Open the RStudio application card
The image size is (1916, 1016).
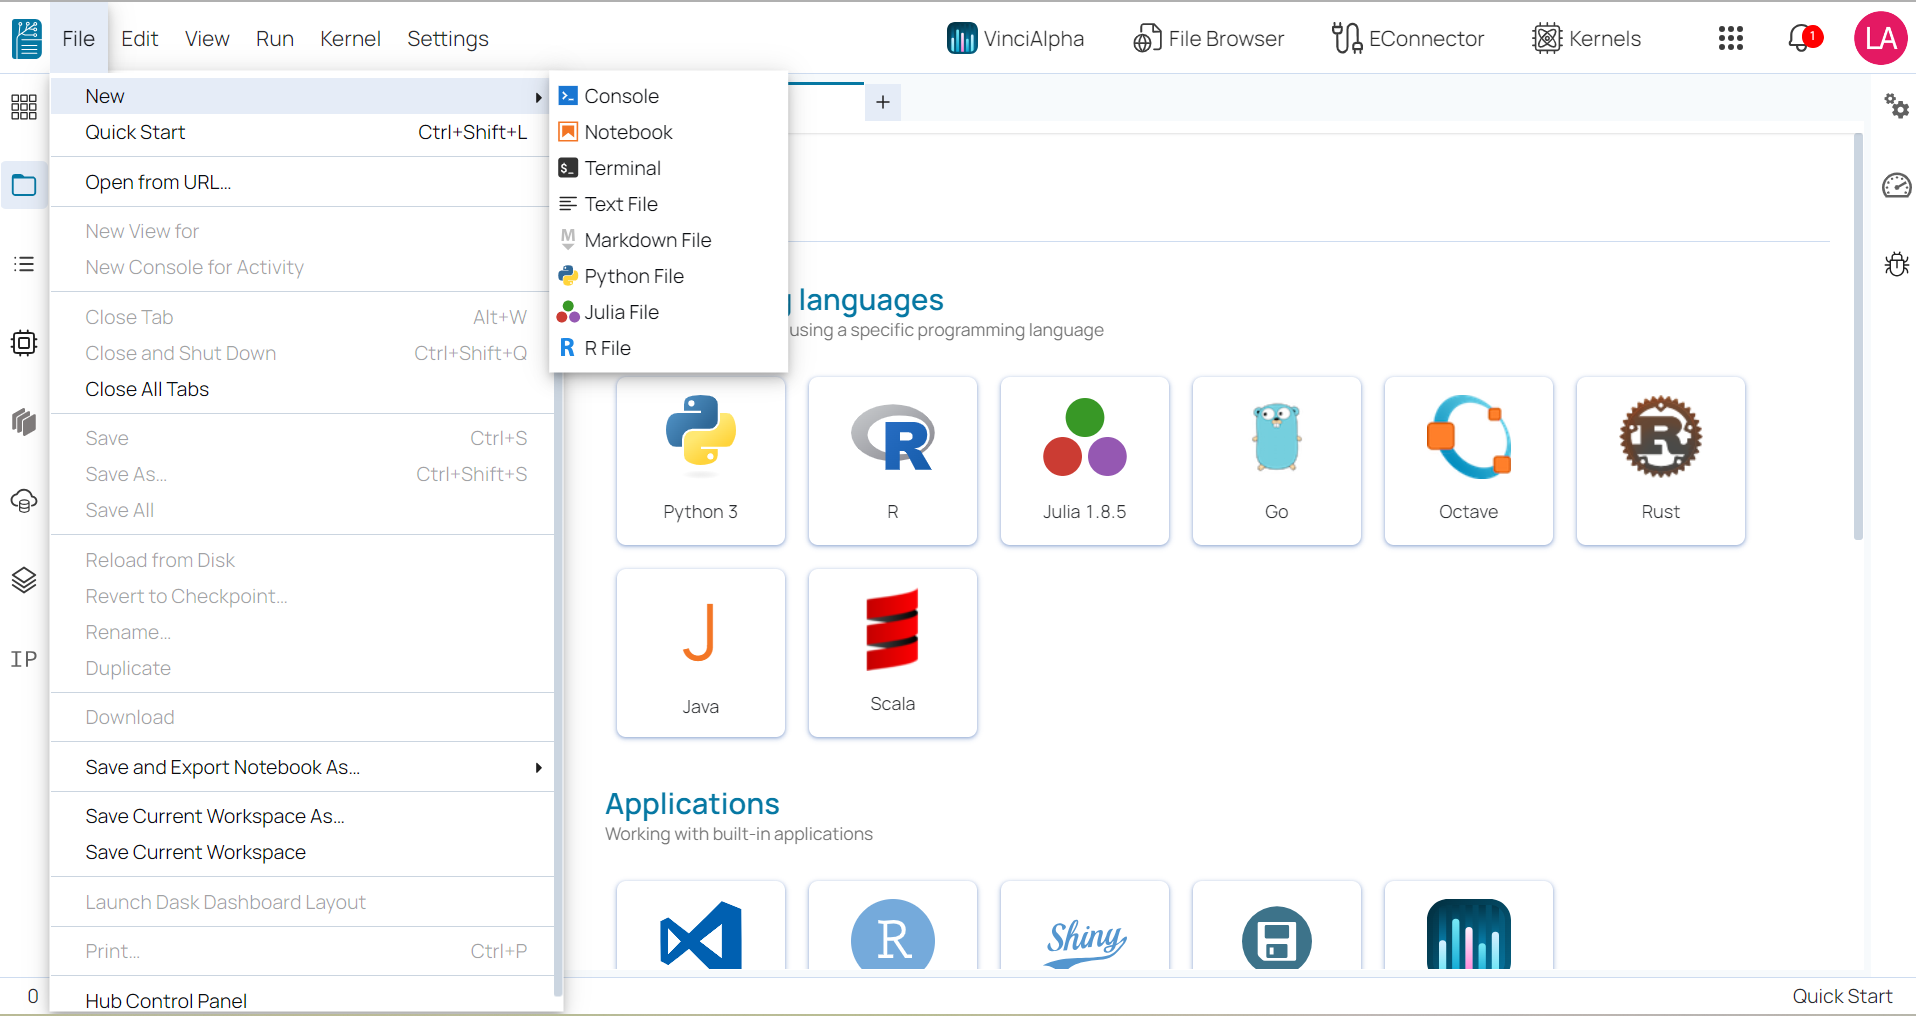(893, 926)
